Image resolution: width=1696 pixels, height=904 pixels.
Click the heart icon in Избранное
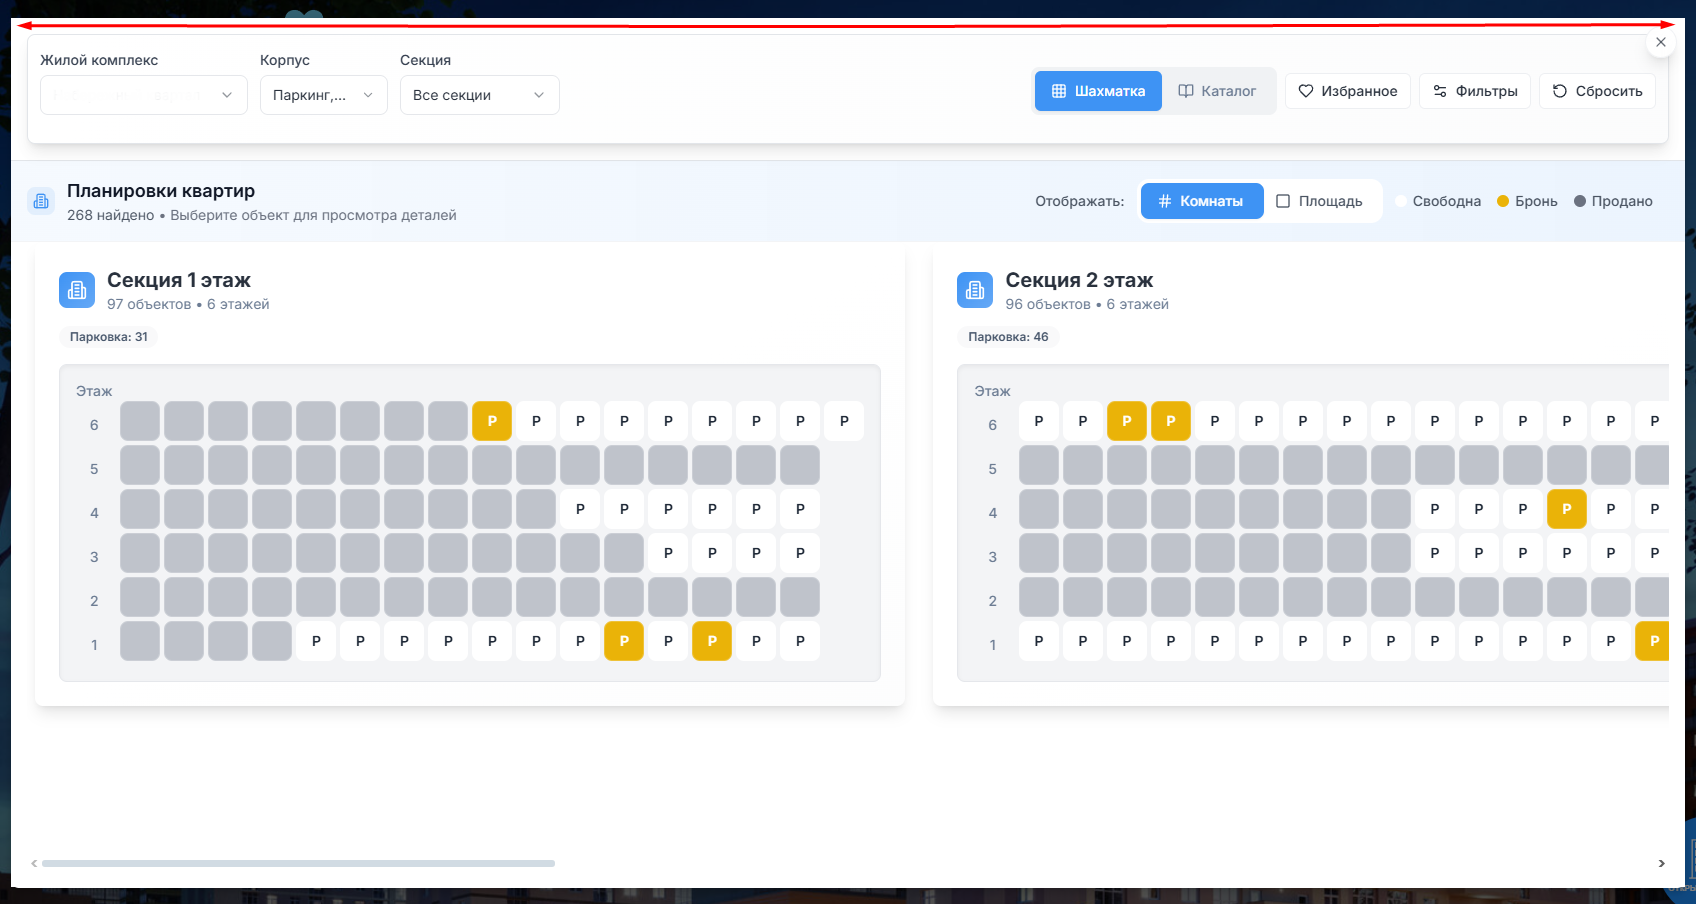[x=1305, y=91]
